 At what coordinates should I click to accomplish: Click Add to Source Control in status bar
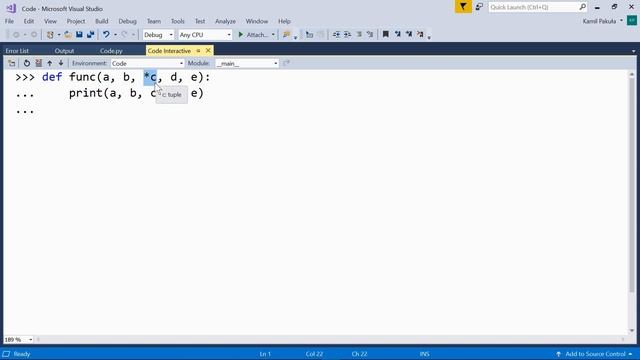tap(595, 354)
